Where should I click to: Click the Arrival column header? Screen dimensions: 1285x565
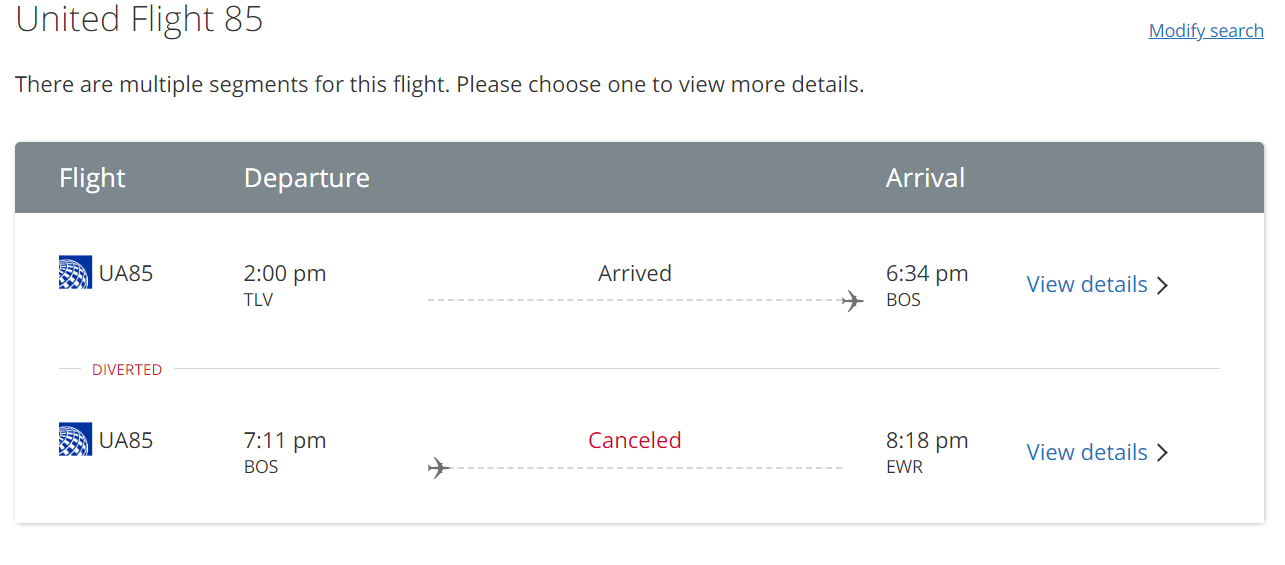point(926,178)
